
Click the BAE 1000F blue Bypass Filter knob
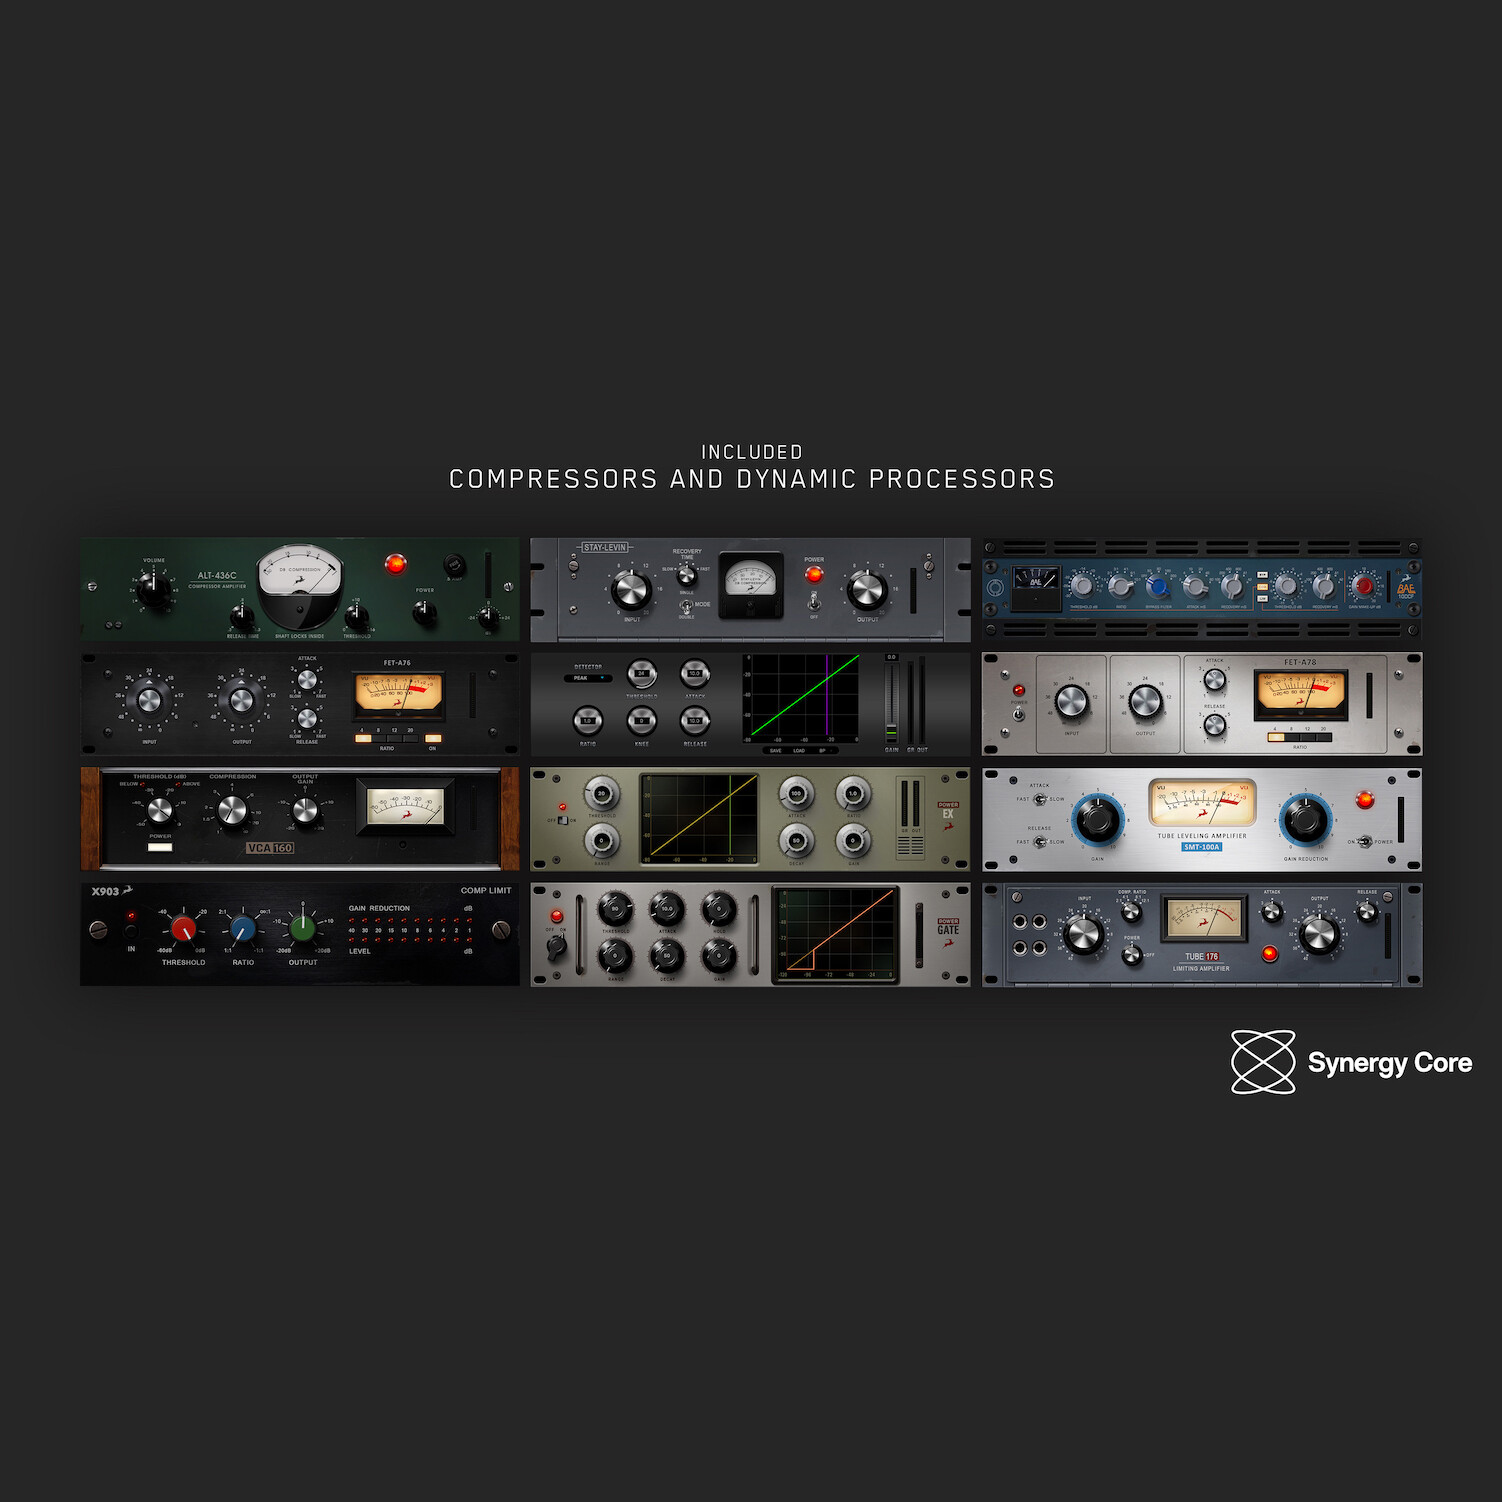pos(1157,586)
